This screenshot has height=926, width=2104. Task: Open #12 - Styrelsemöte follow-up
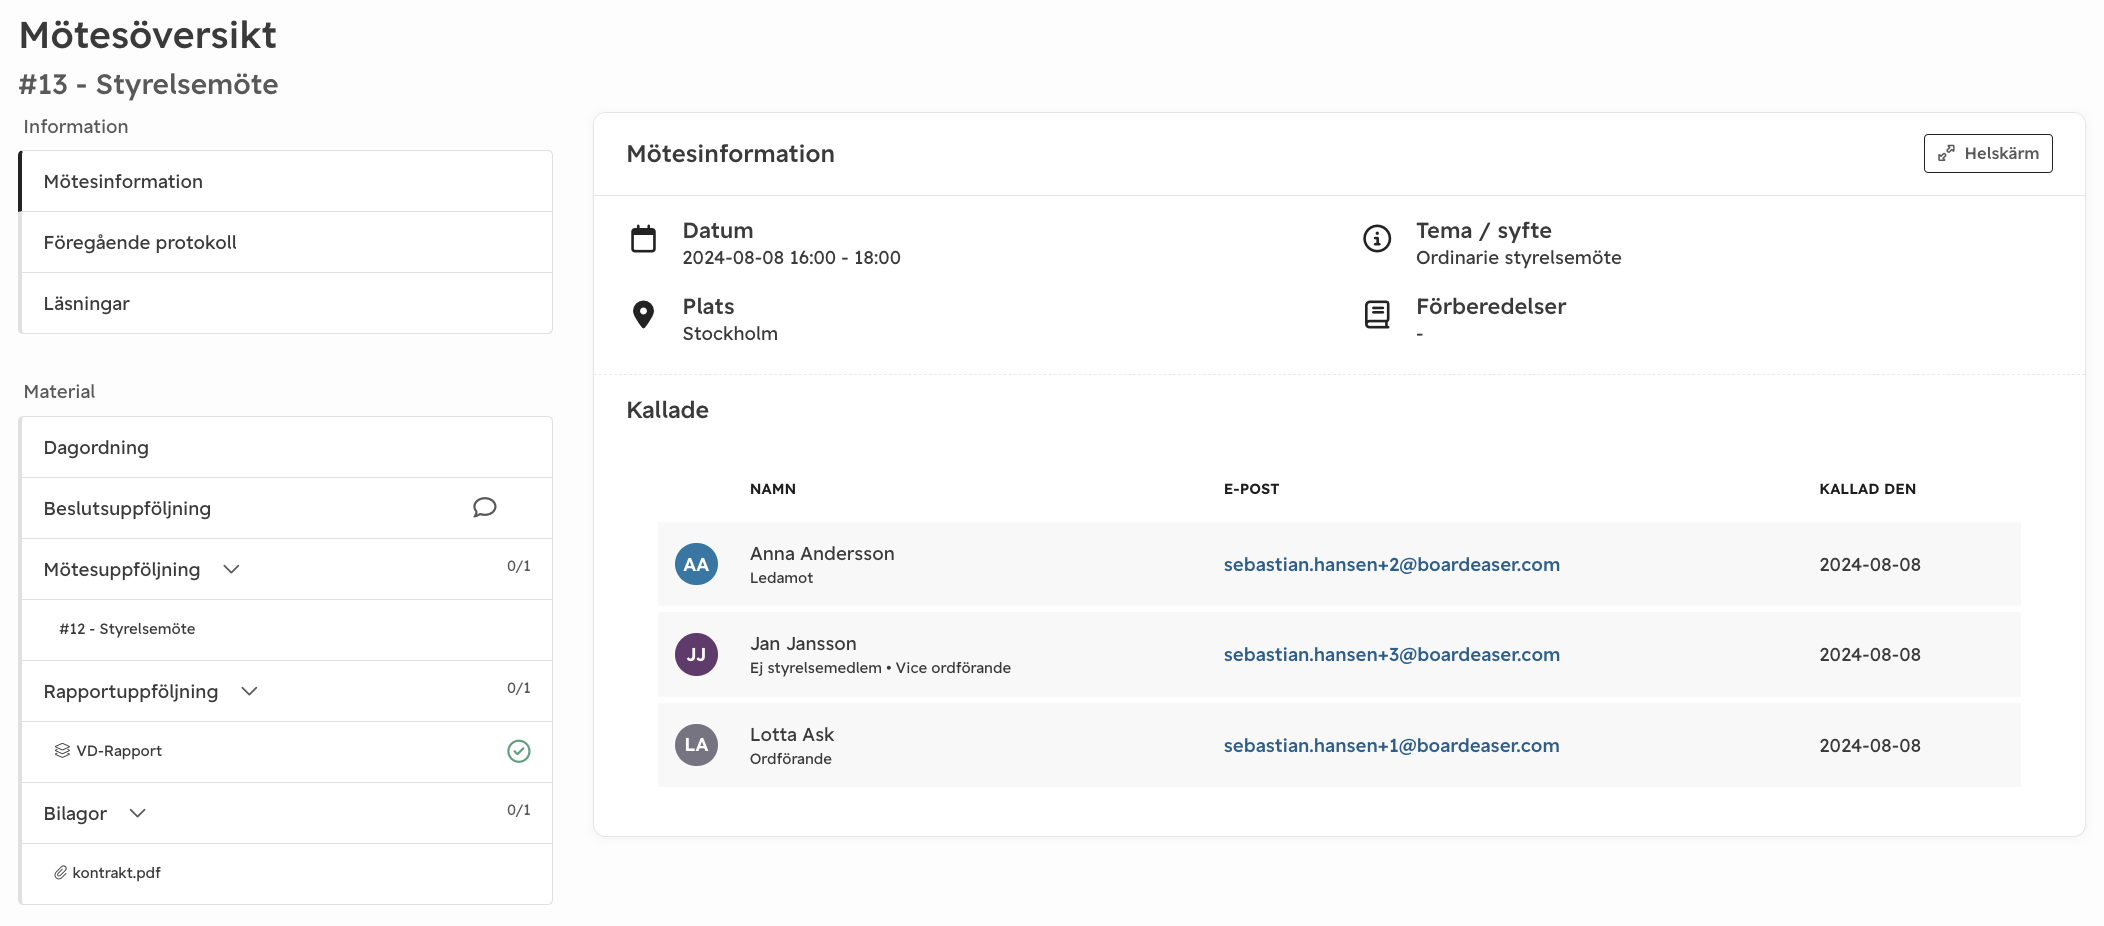[287, 630]
